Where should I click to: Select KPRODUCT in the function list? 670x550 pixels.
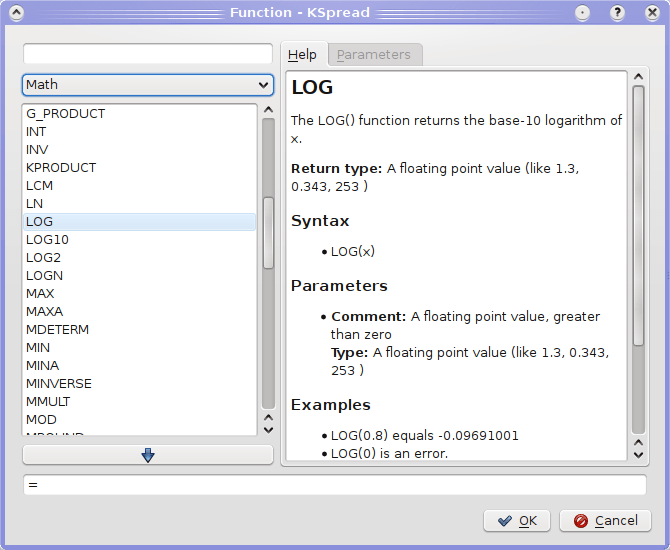[139, 168]
